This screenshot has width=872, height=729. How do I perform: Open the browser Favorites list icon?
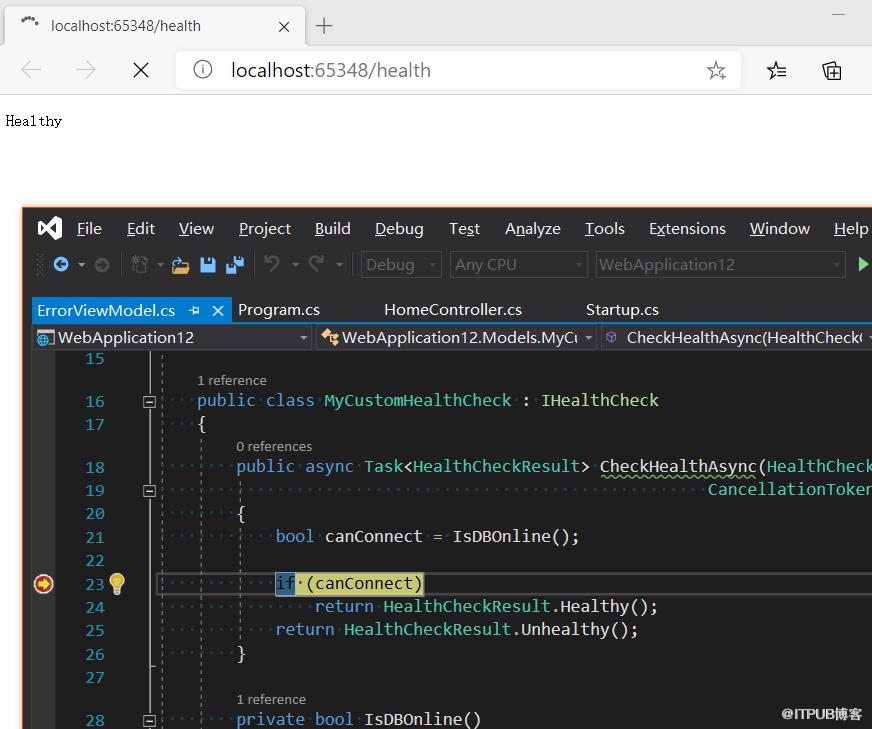776,71
